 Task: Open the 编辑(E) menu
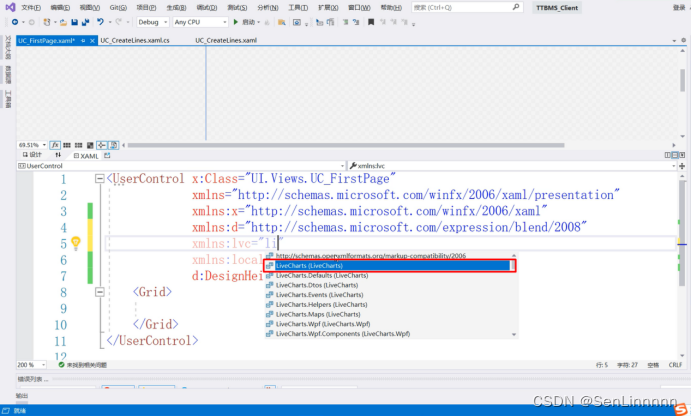tap(60, 8)
